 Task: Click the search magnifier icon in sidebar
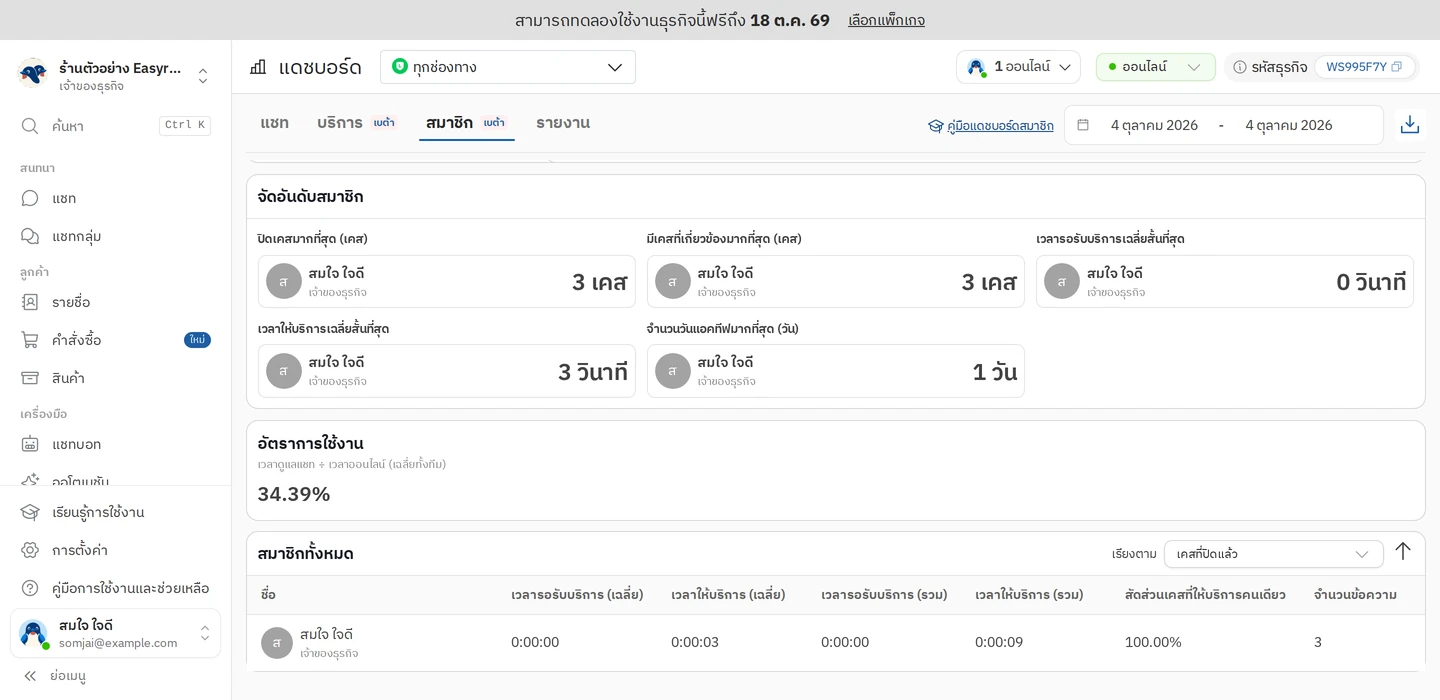tap(30, 126)
